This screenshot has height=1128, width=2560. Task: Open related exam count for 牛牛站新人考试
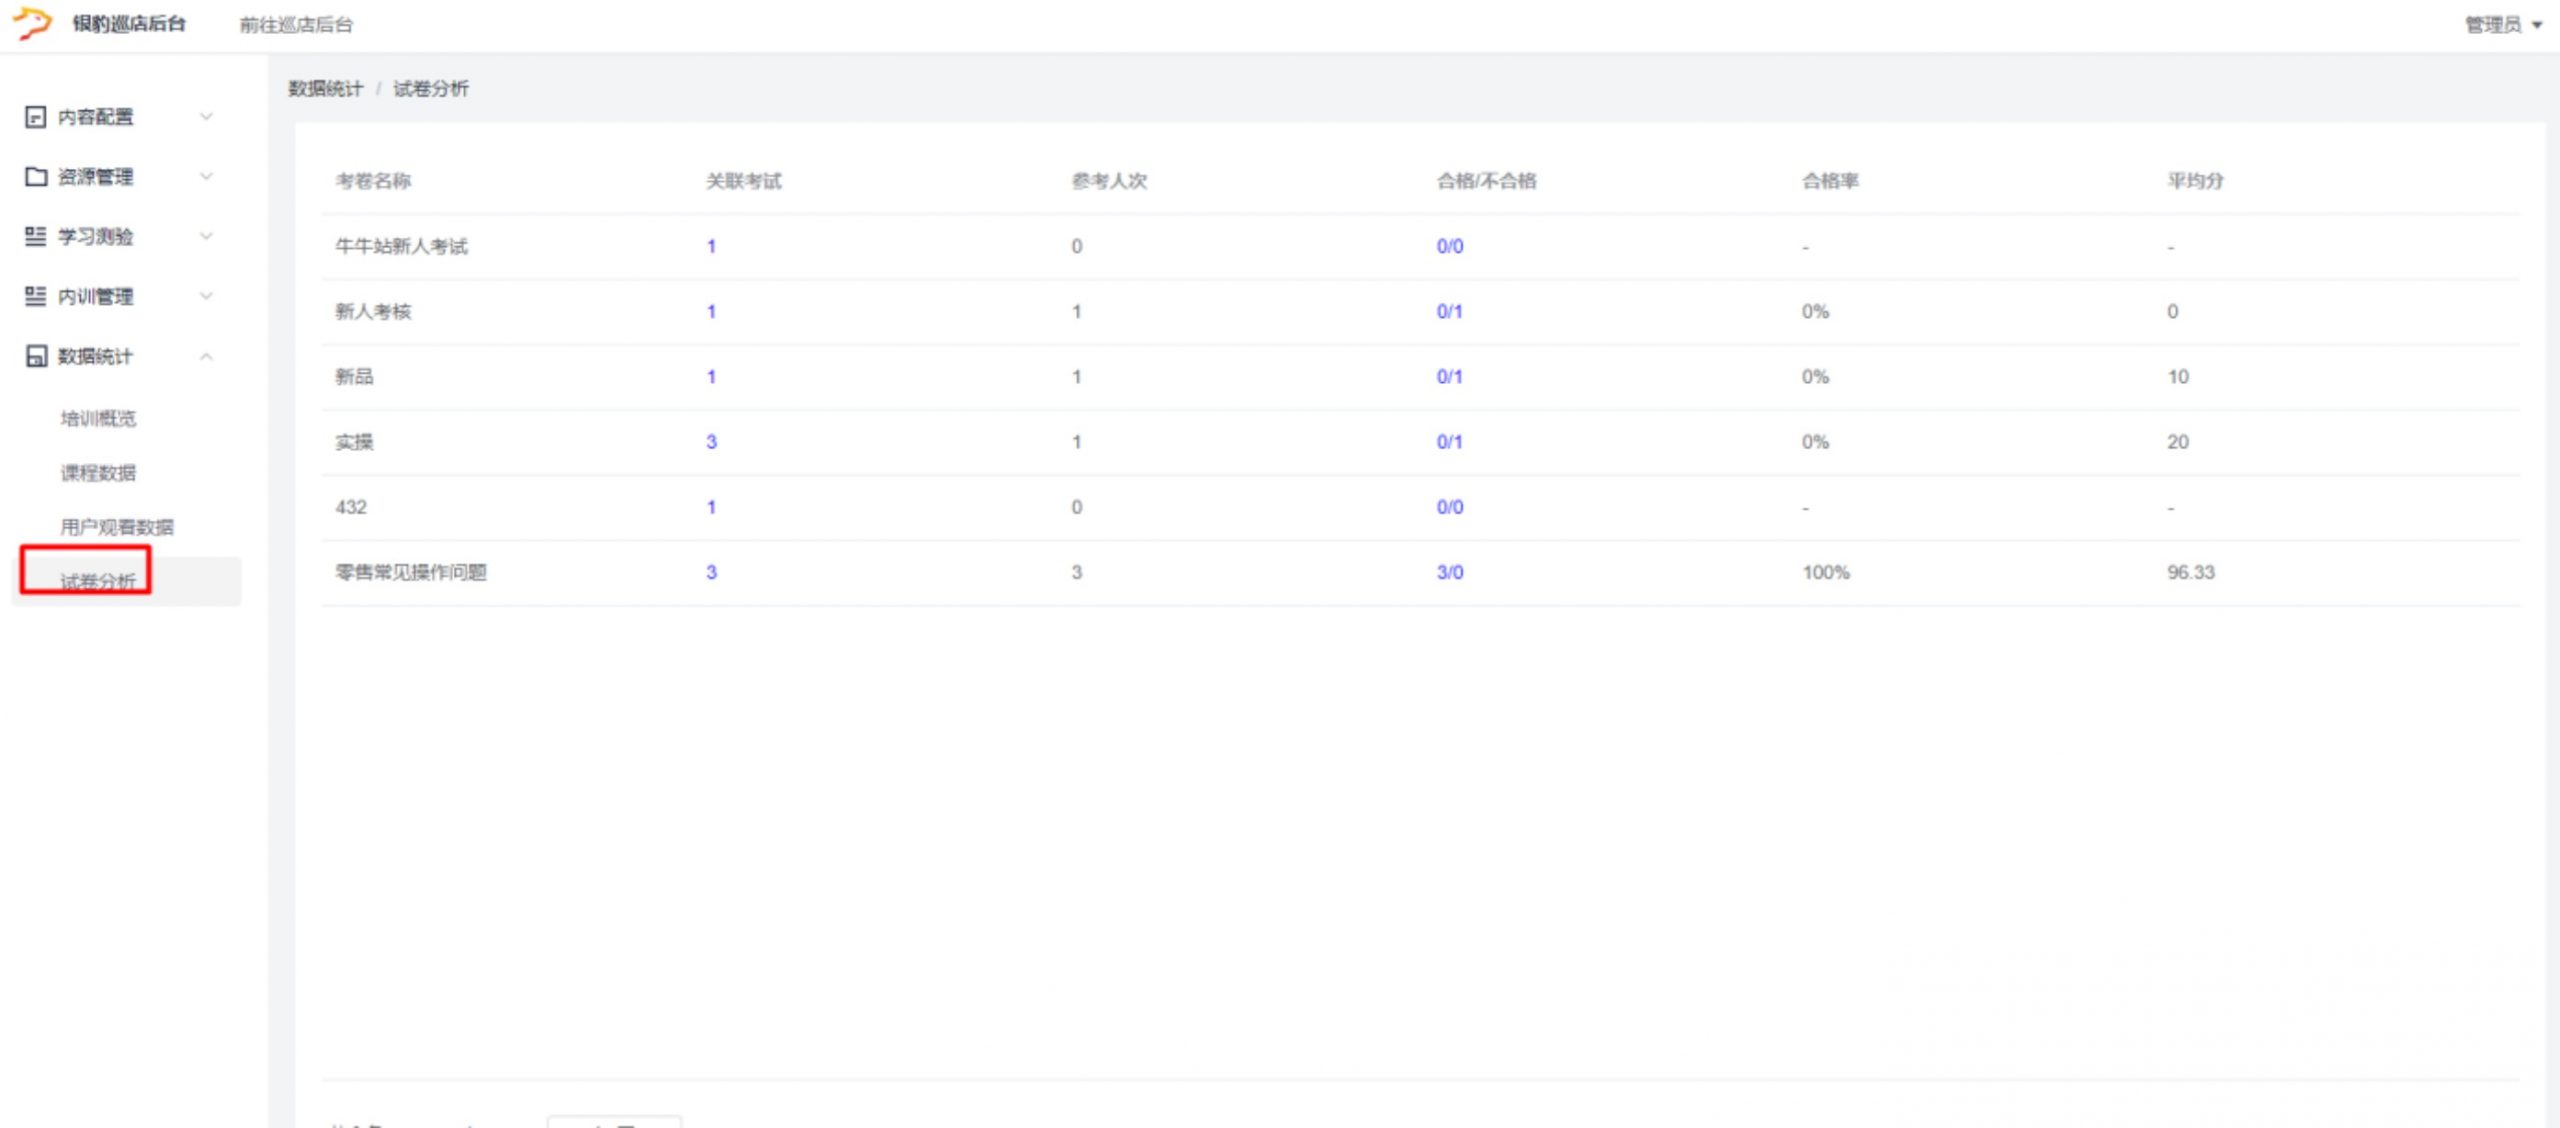(x=711, y=246)
